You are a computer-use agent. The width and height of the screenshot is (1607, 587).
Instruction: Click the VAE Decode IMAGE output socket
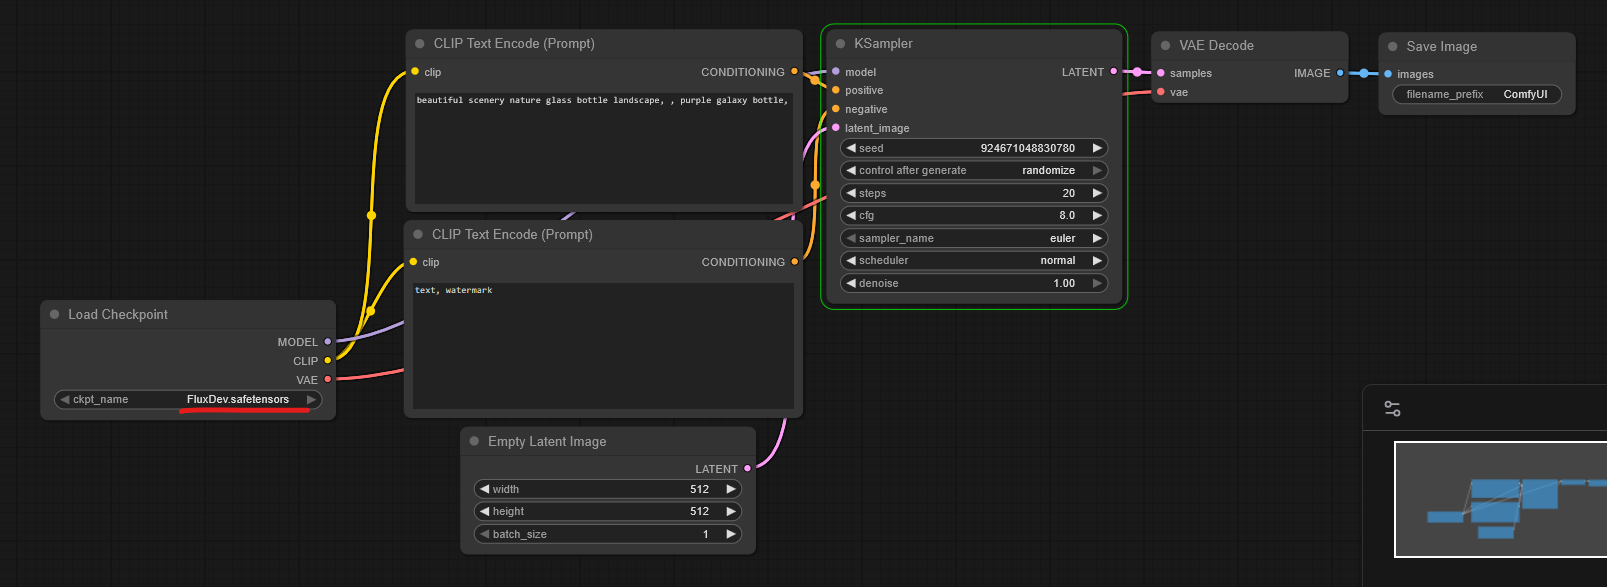click(x=1340, y=73)
